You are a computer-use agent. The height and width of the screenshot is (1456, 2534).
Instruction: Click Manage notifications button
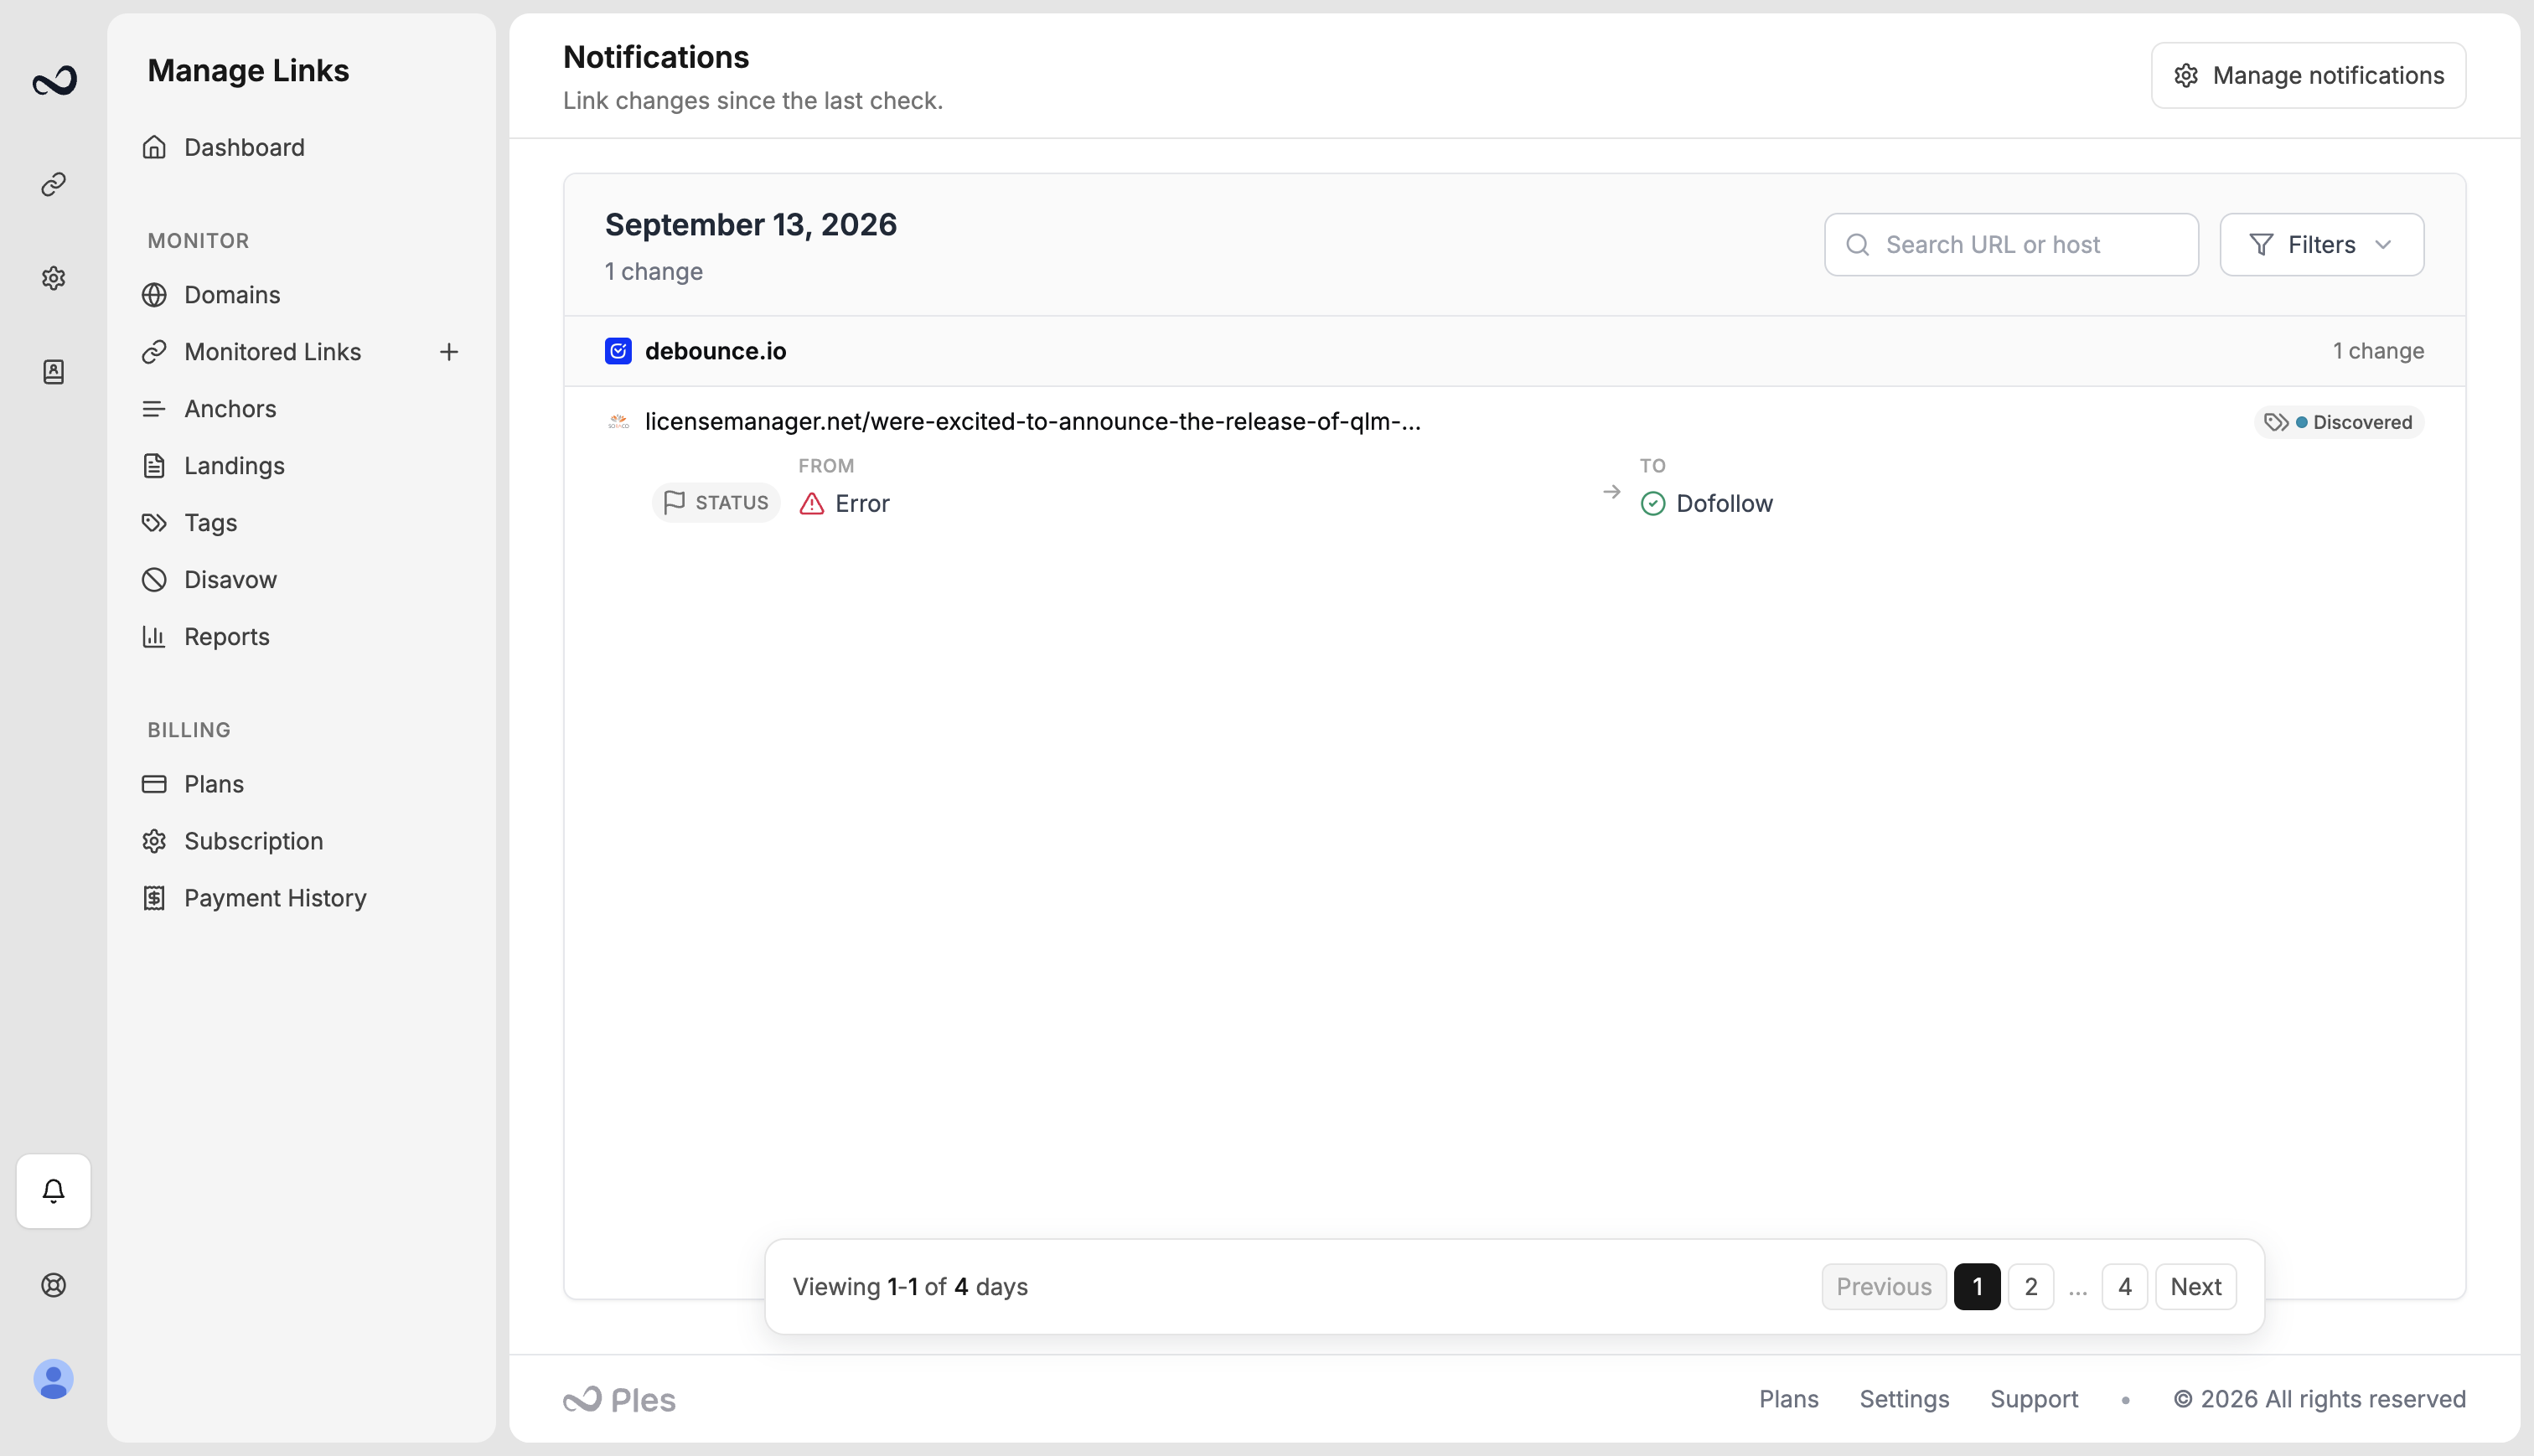2308,75
